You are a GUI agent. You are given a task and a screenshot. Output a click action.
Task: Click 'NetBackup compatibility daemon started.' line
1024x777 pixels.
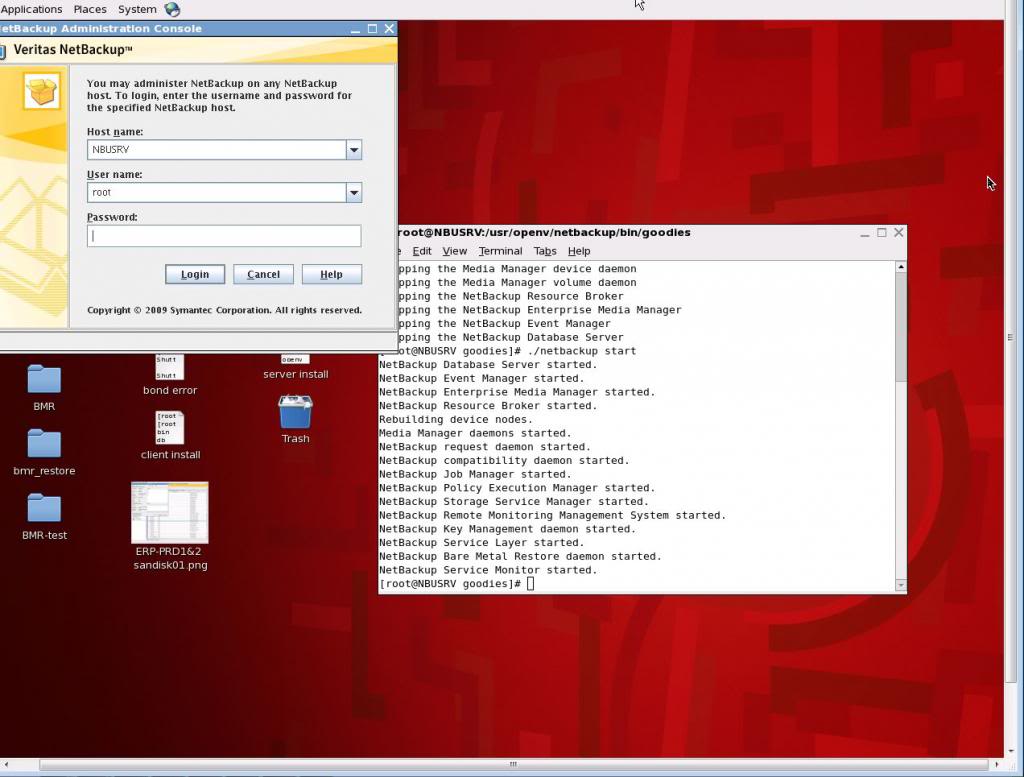click(x=504, y=461)
